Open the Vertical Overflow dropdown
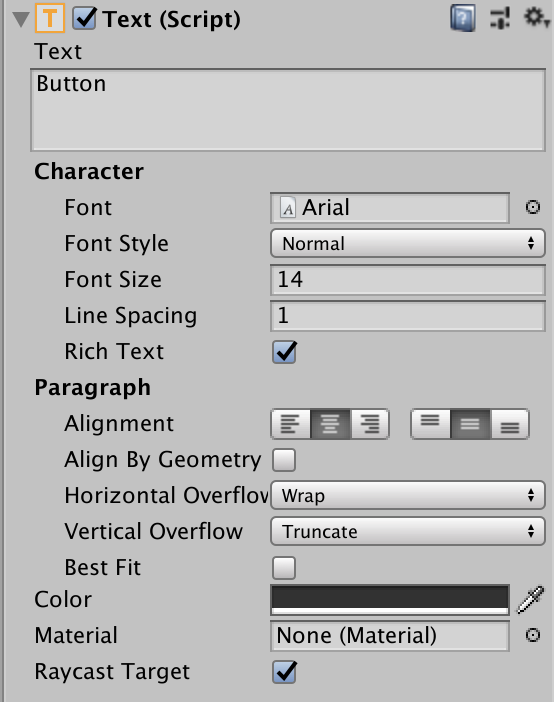The image size is (554, 702). 408,531
